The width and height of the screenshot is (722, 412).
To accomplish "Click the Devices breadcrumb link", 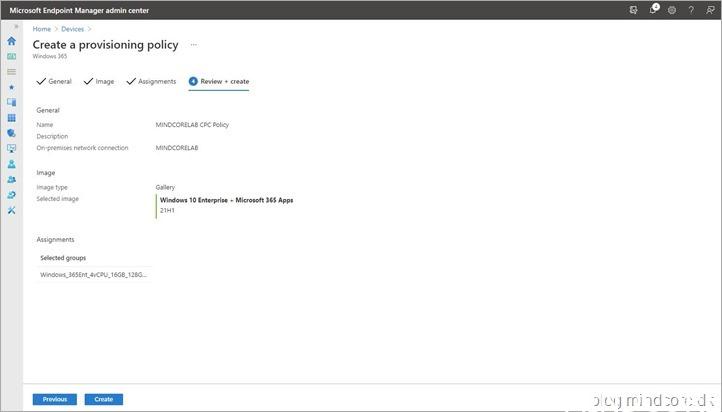I will coord(73,29).
